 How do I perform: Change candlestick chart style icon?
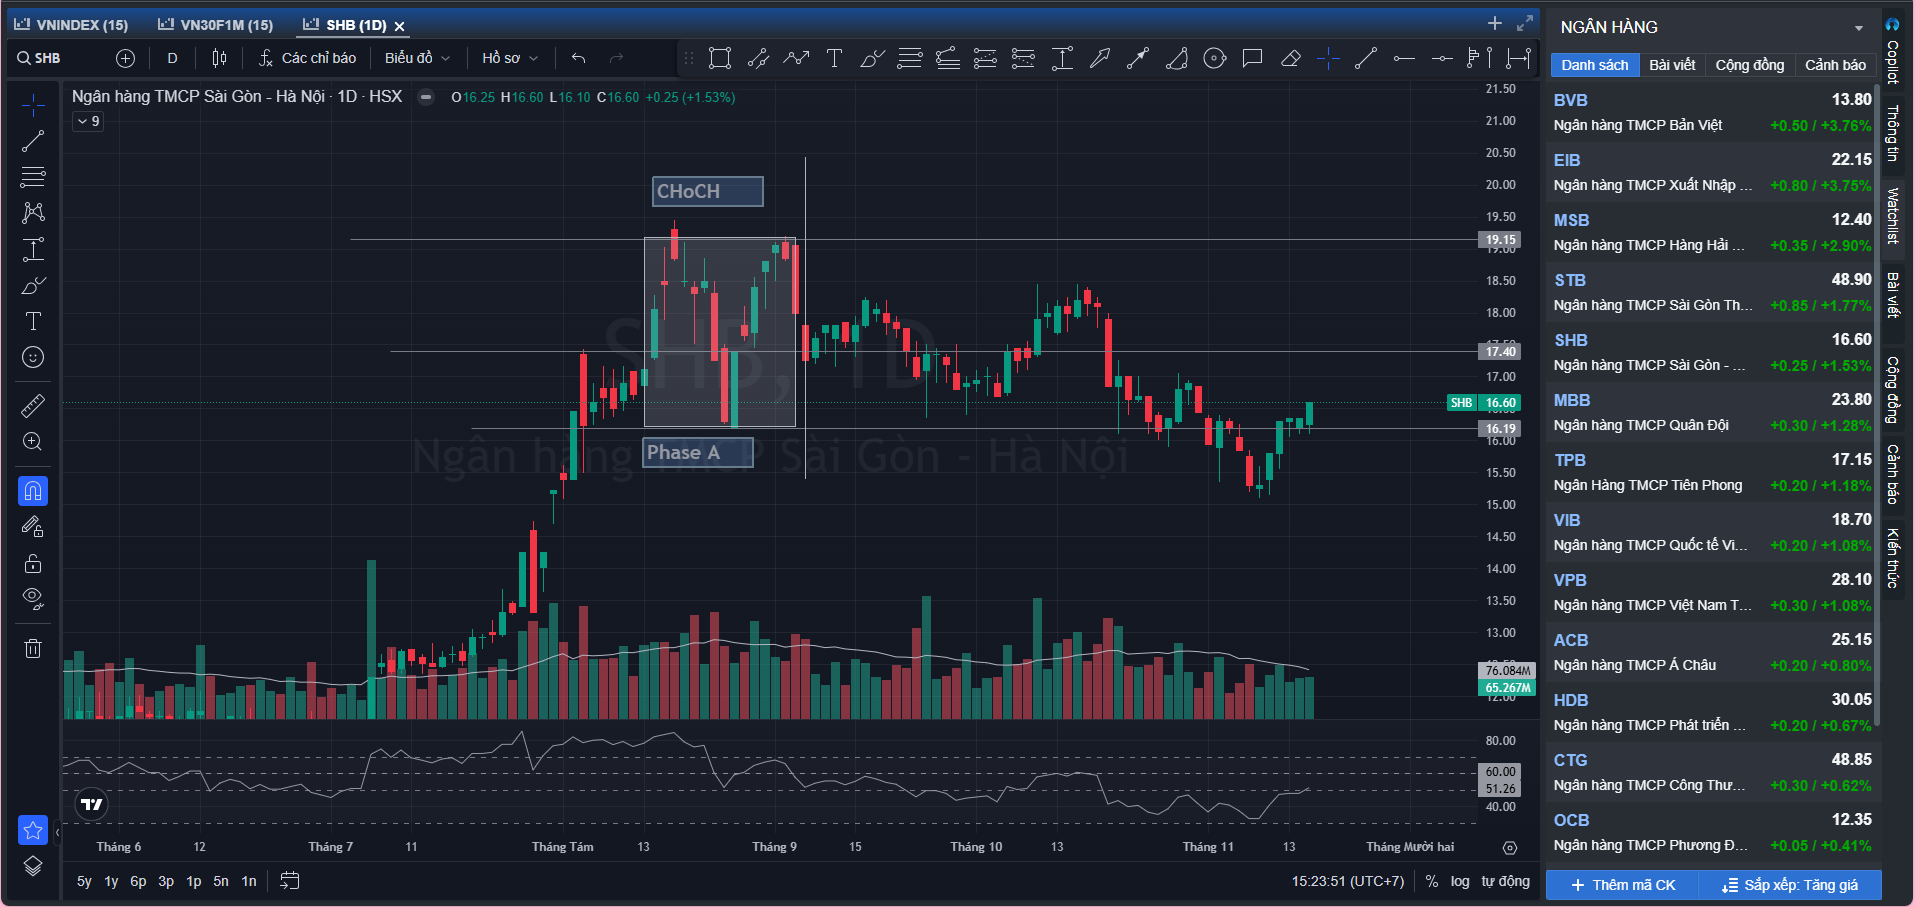(x=219, y=58)
